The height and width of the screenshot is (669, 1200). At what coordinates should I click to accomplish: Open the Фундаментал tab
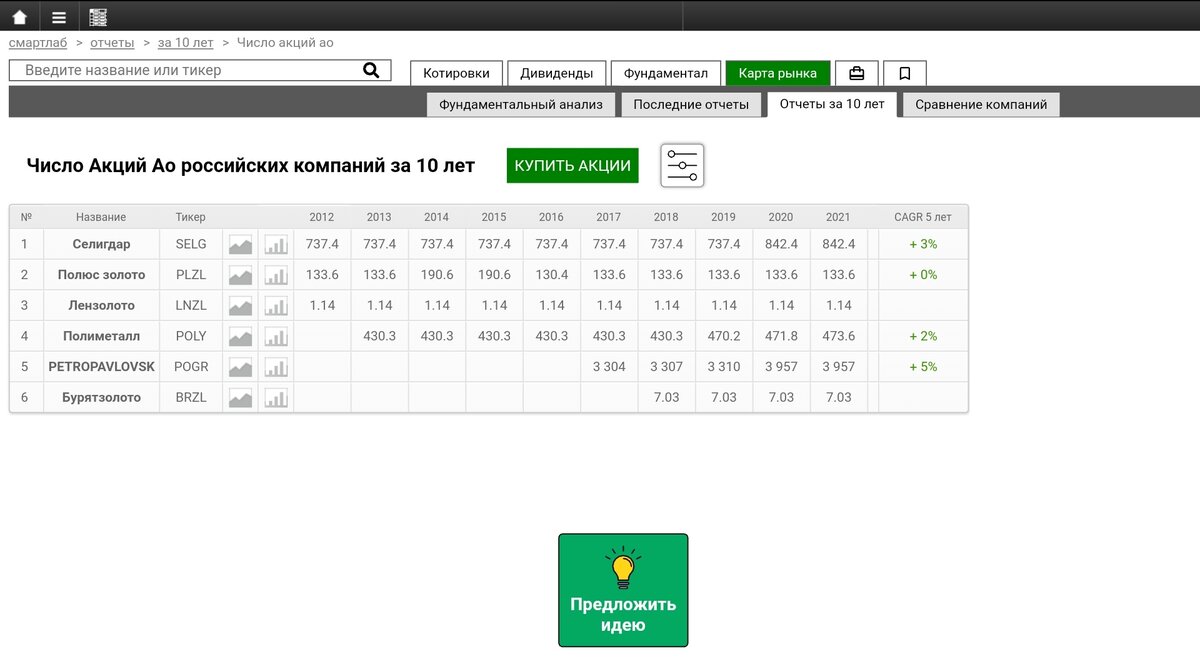pos(666,73)
